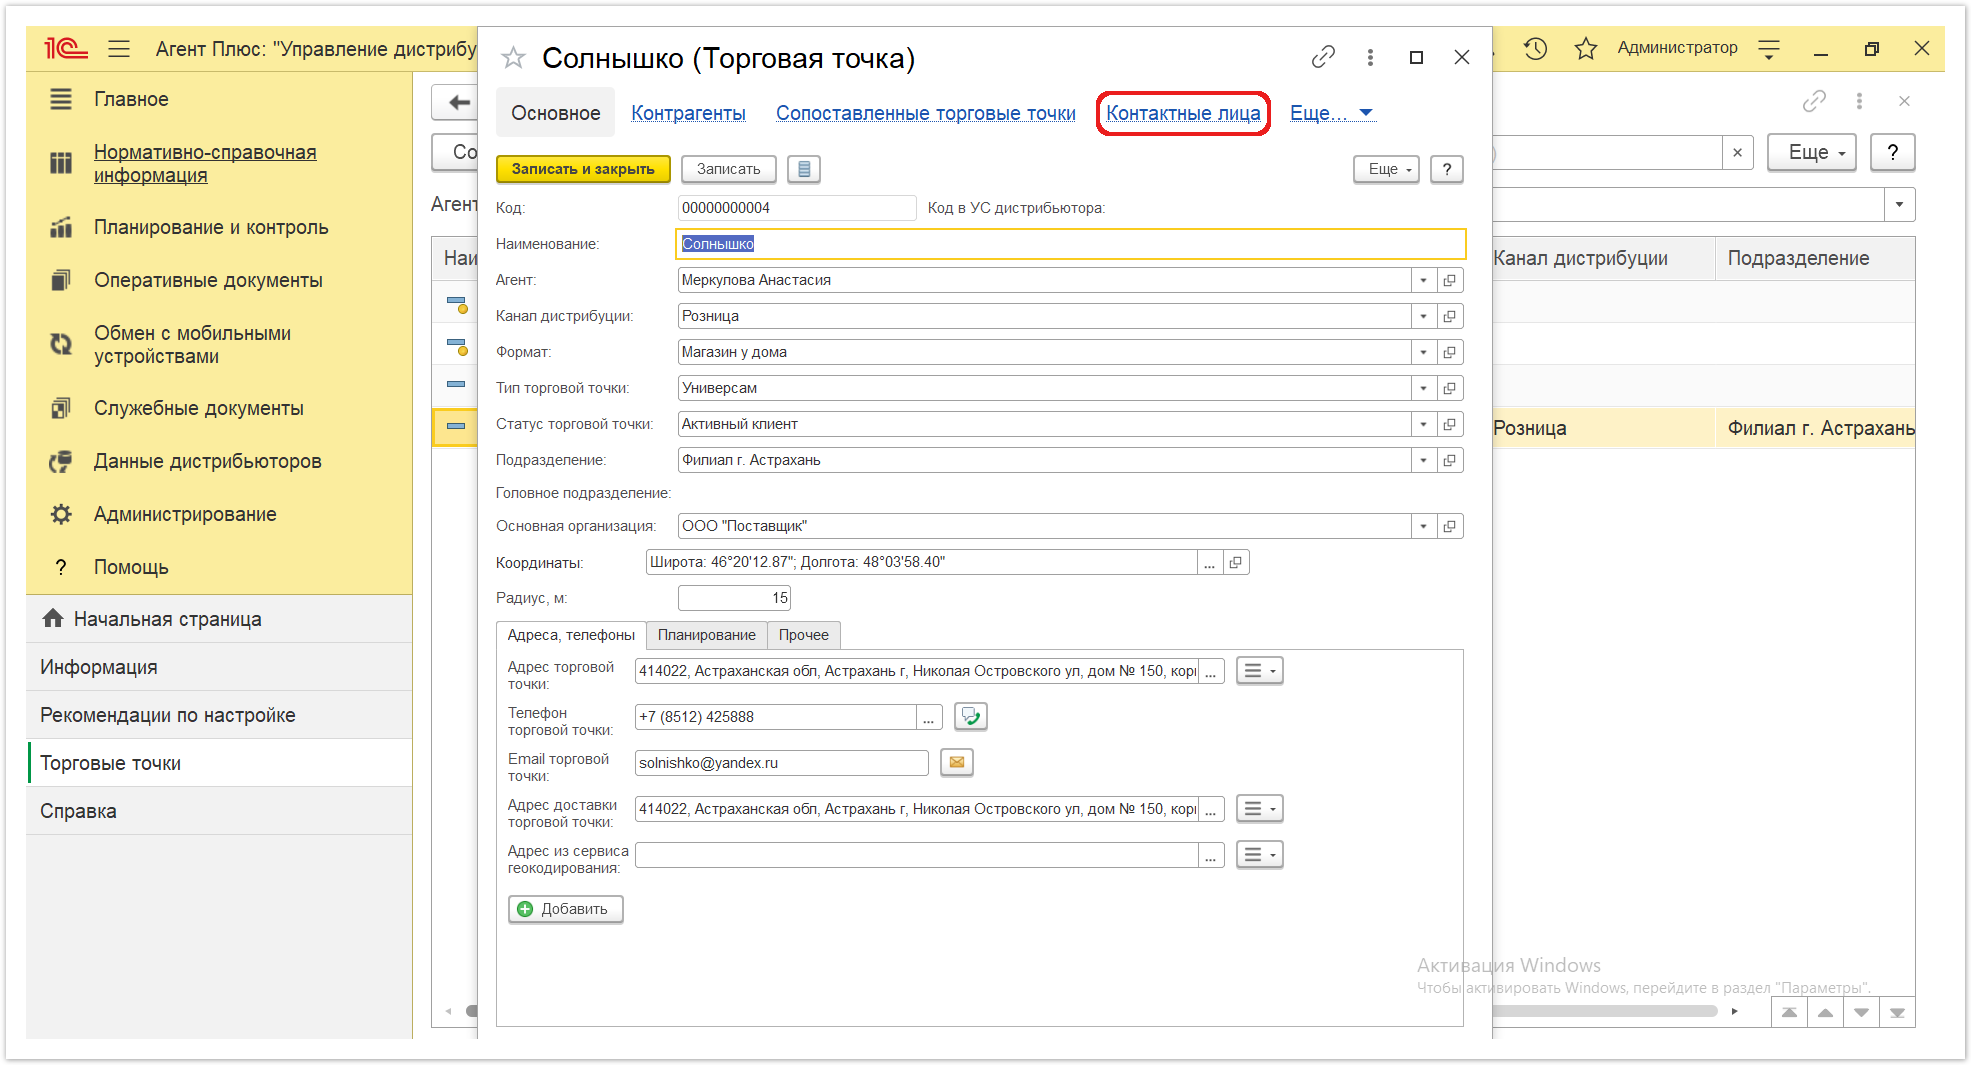Expand Еще... navigation links dropdown
This screenshot has height=1065, width=1971.
click(x=1332, y=113)
